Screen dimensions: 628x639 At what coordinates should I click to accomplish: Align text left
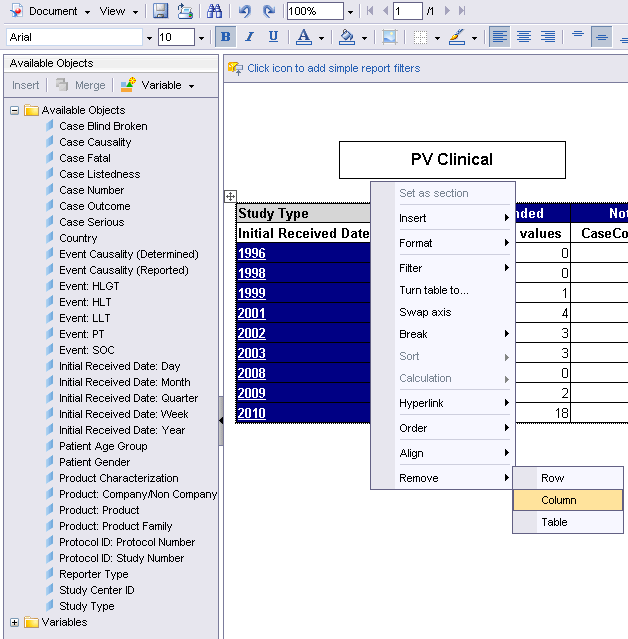[x=500, y=37]
